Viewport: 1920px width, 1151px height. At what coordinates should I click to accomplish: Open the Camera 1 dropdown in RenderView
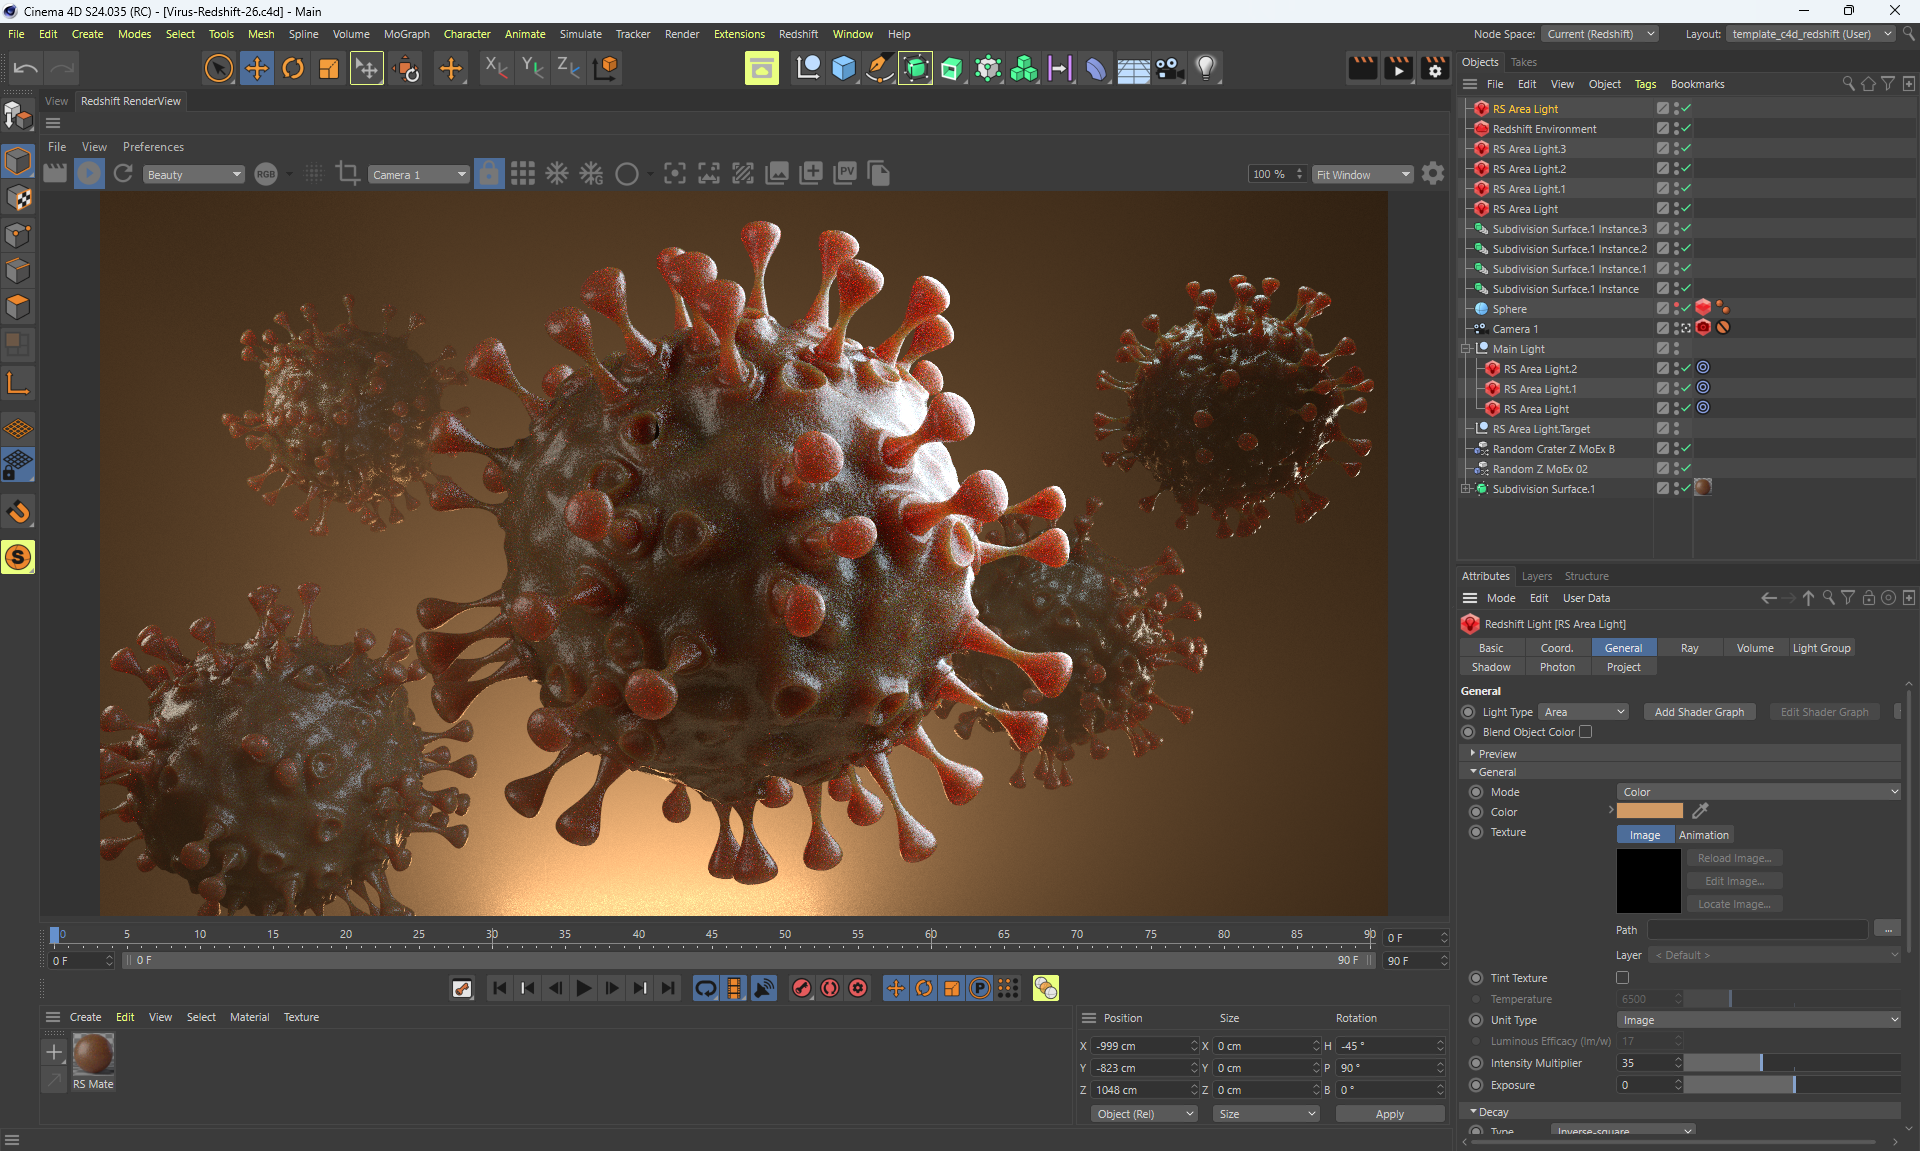(x=419, y=175)
